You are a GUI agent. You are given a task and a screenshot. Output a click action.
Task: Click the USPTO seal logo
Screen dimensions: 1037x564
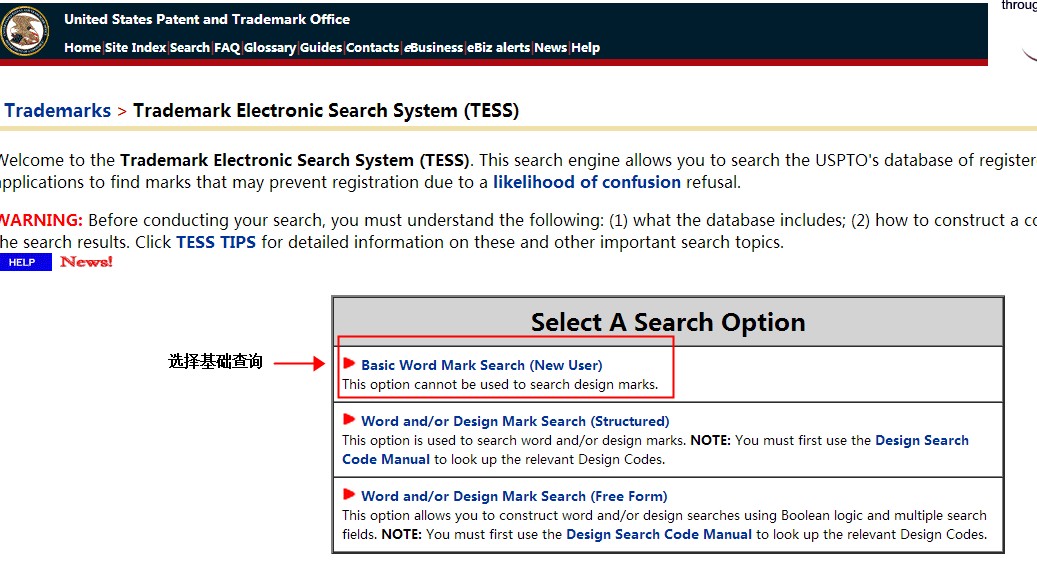24,31
